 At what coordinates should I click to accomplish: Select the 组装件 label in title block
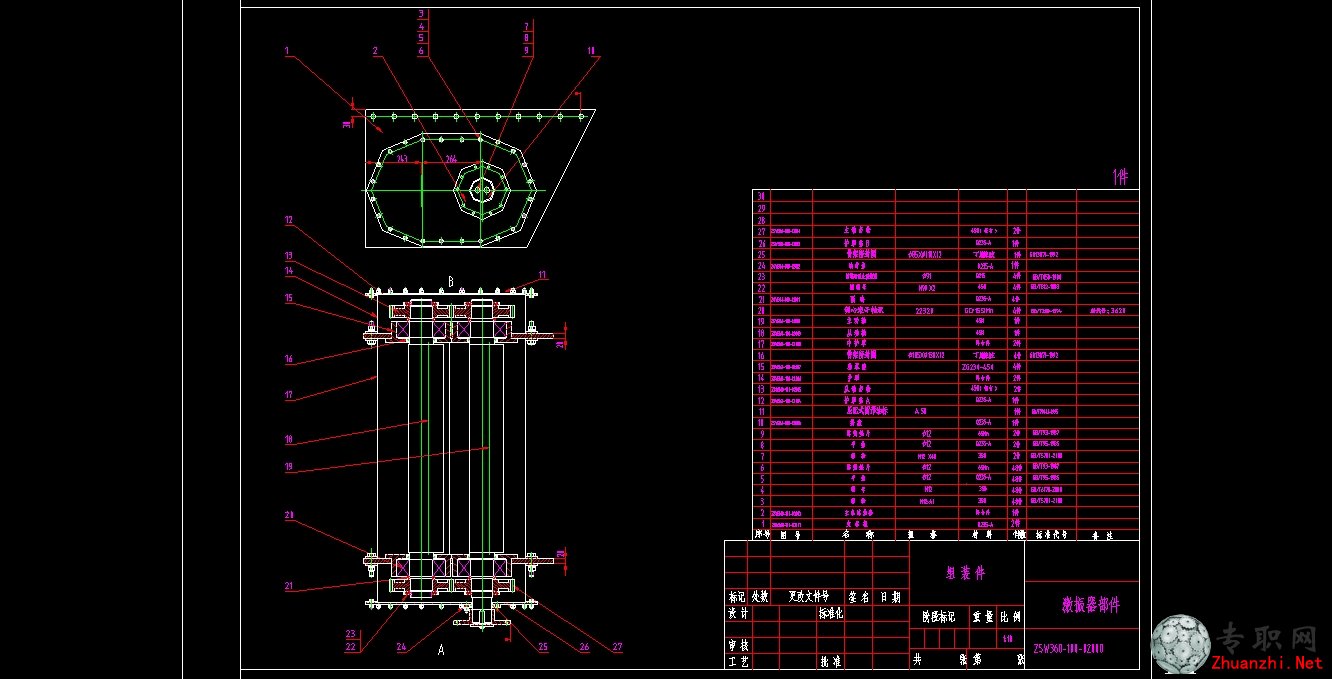point(966,573)
